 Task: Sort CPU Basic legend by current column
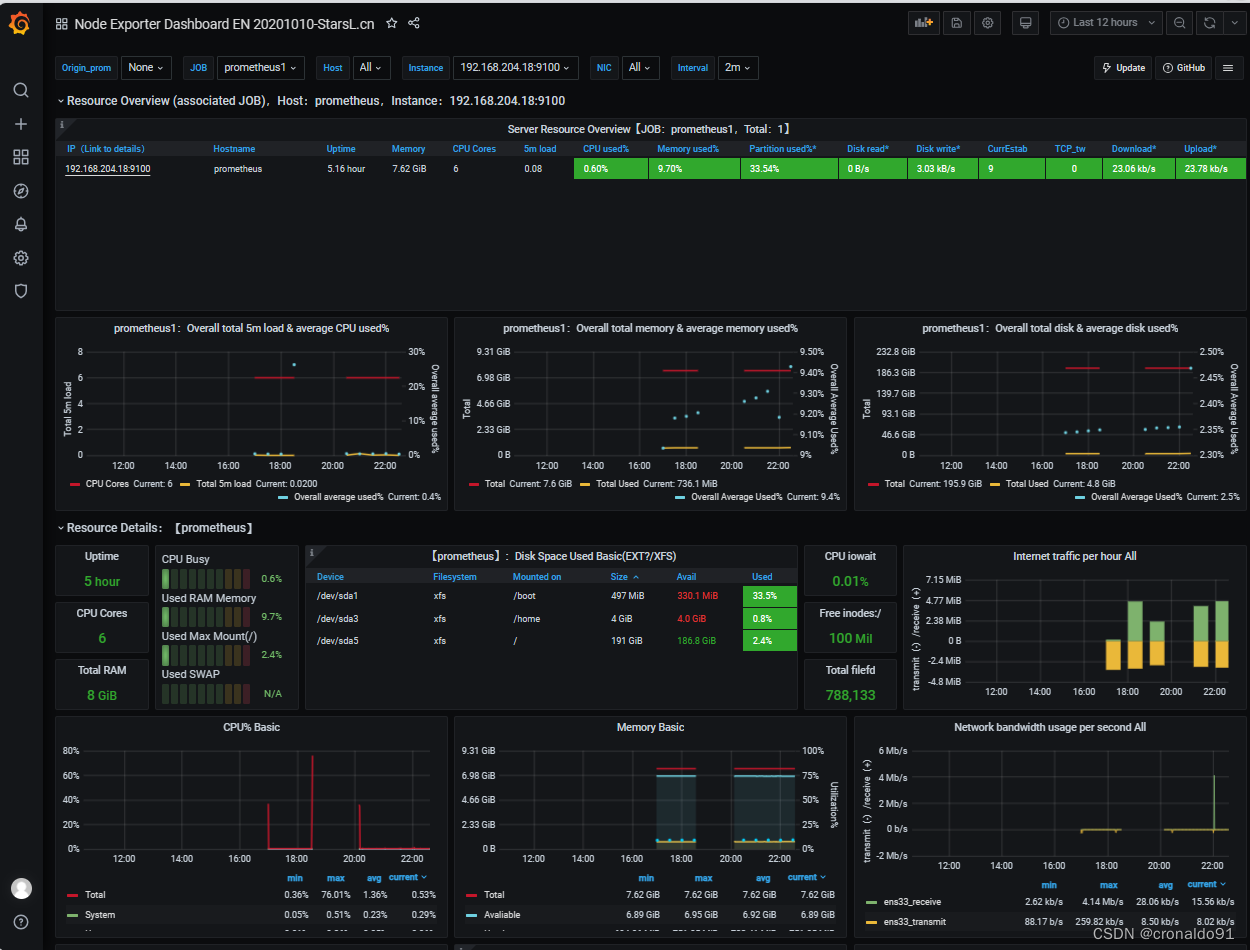coord(405,878)
